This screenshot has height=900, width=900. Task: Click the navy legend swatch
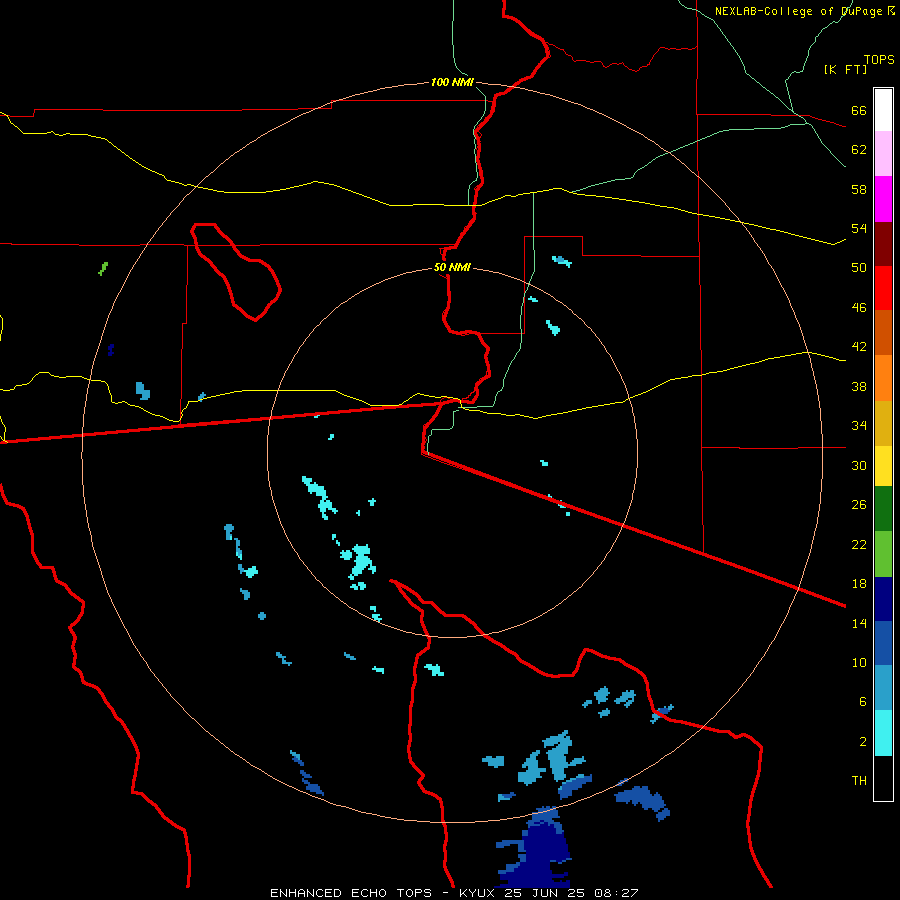click(x=883, y=599)
